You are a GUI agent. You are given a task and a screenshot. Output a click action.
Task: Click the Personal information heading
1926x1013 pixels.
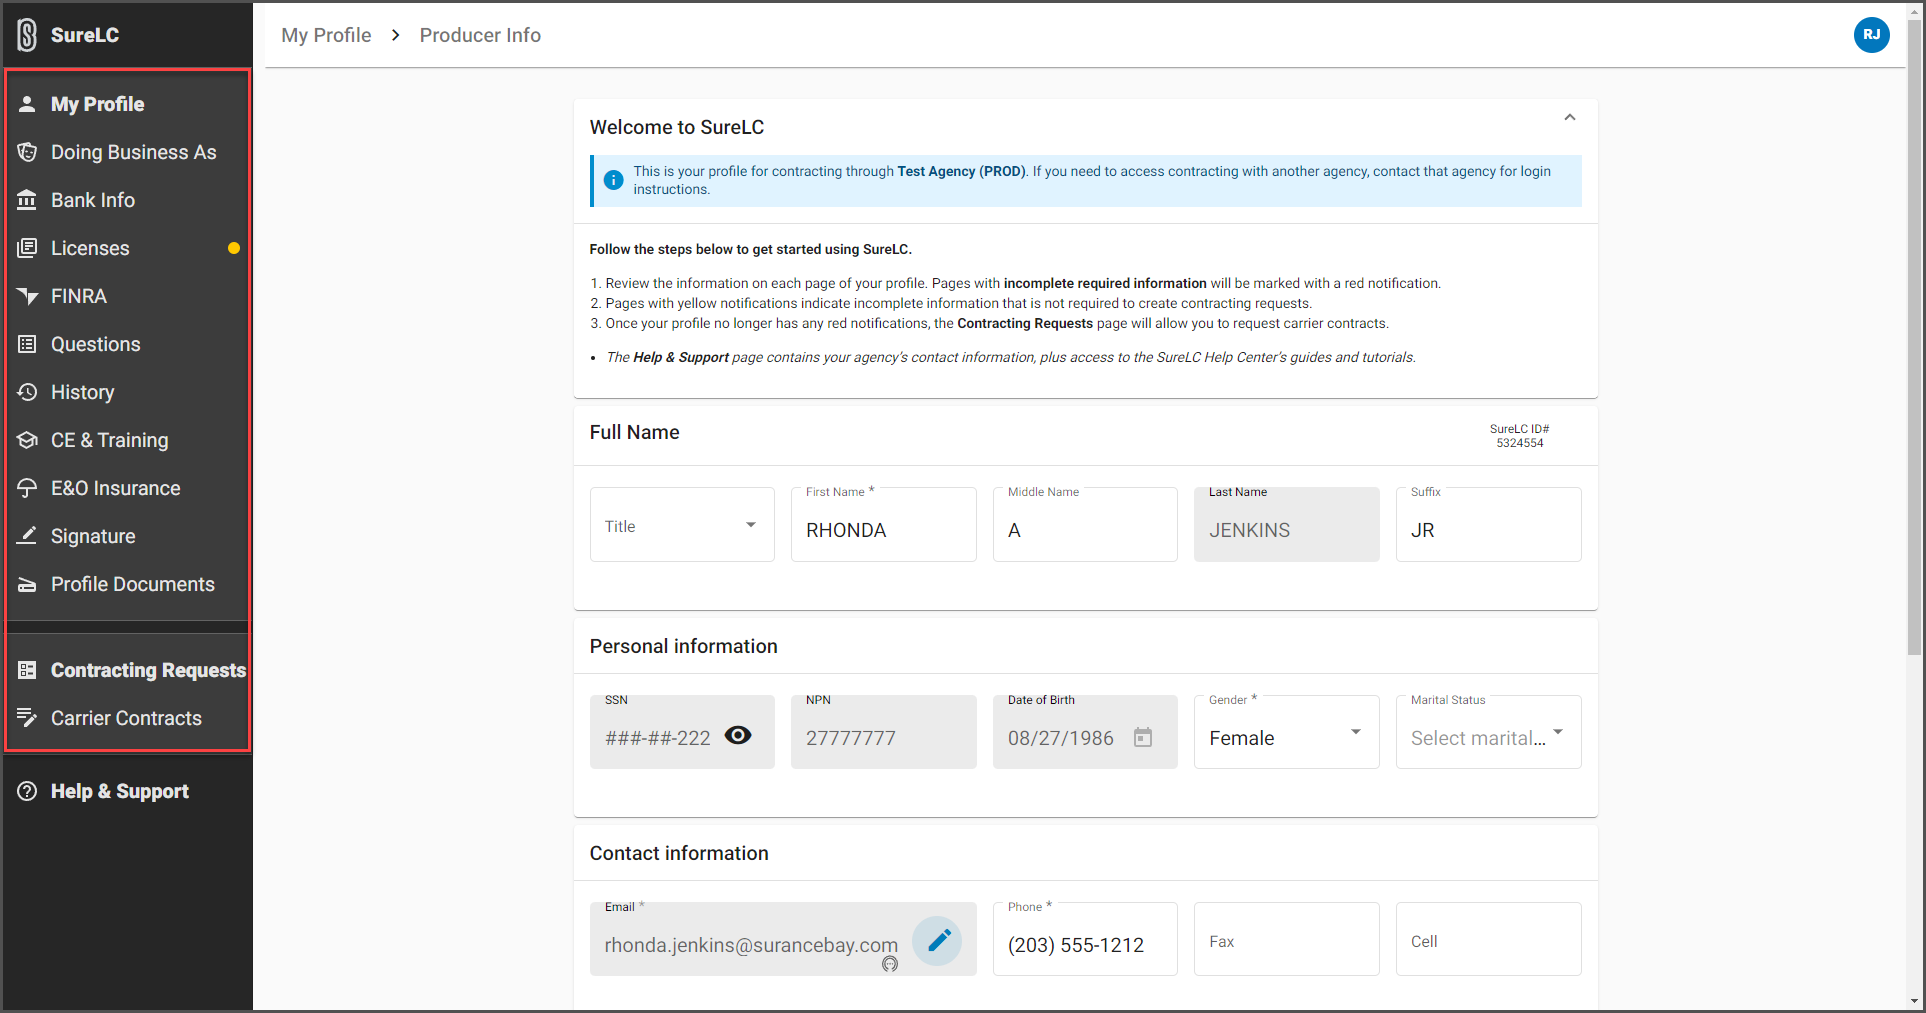(x=683, y=646)
